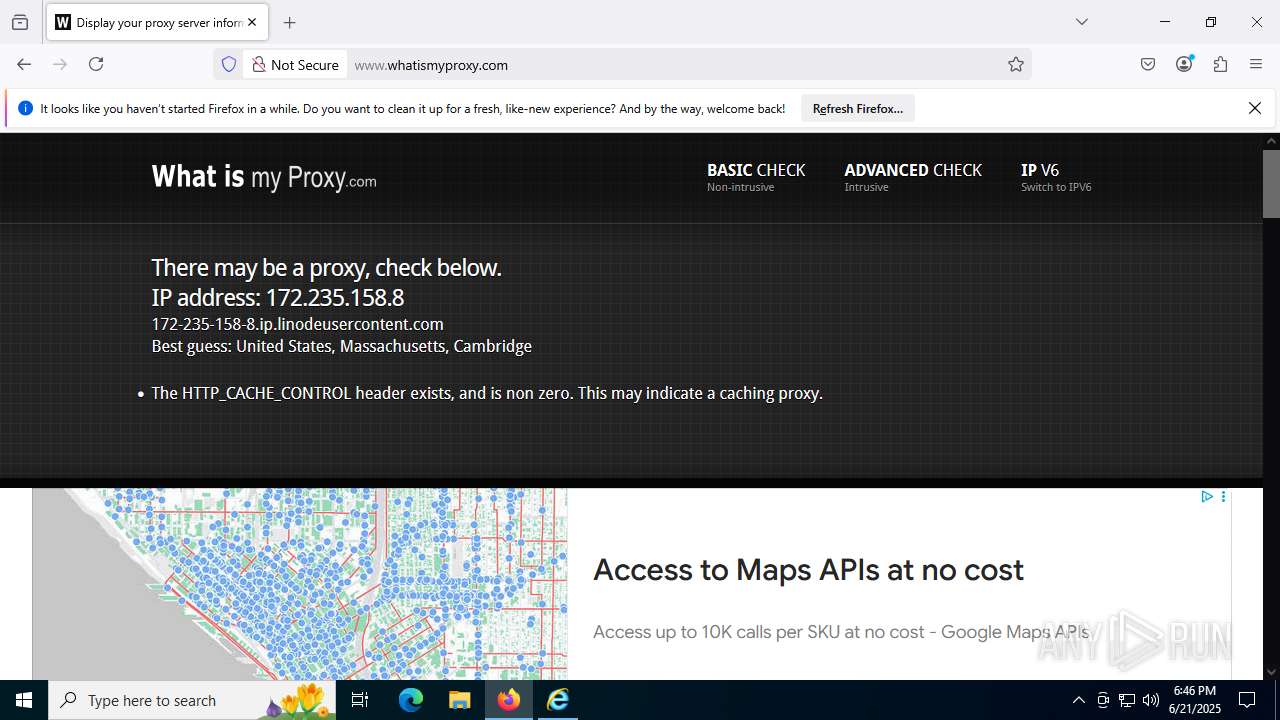
Task: Select the linodeusercontent hostname text
Action: point(297,324)
